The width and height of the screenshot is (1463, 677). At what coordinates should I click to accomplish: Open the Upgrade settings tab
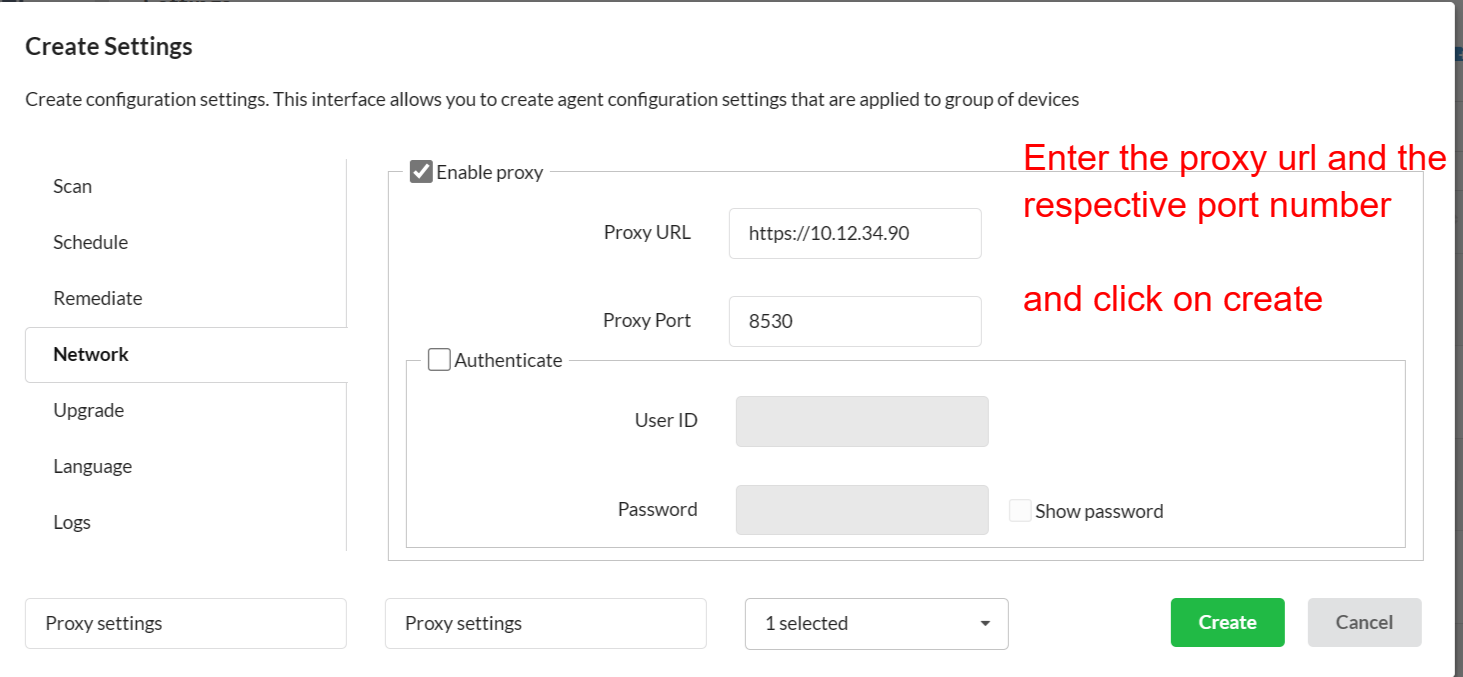[89, 410]
